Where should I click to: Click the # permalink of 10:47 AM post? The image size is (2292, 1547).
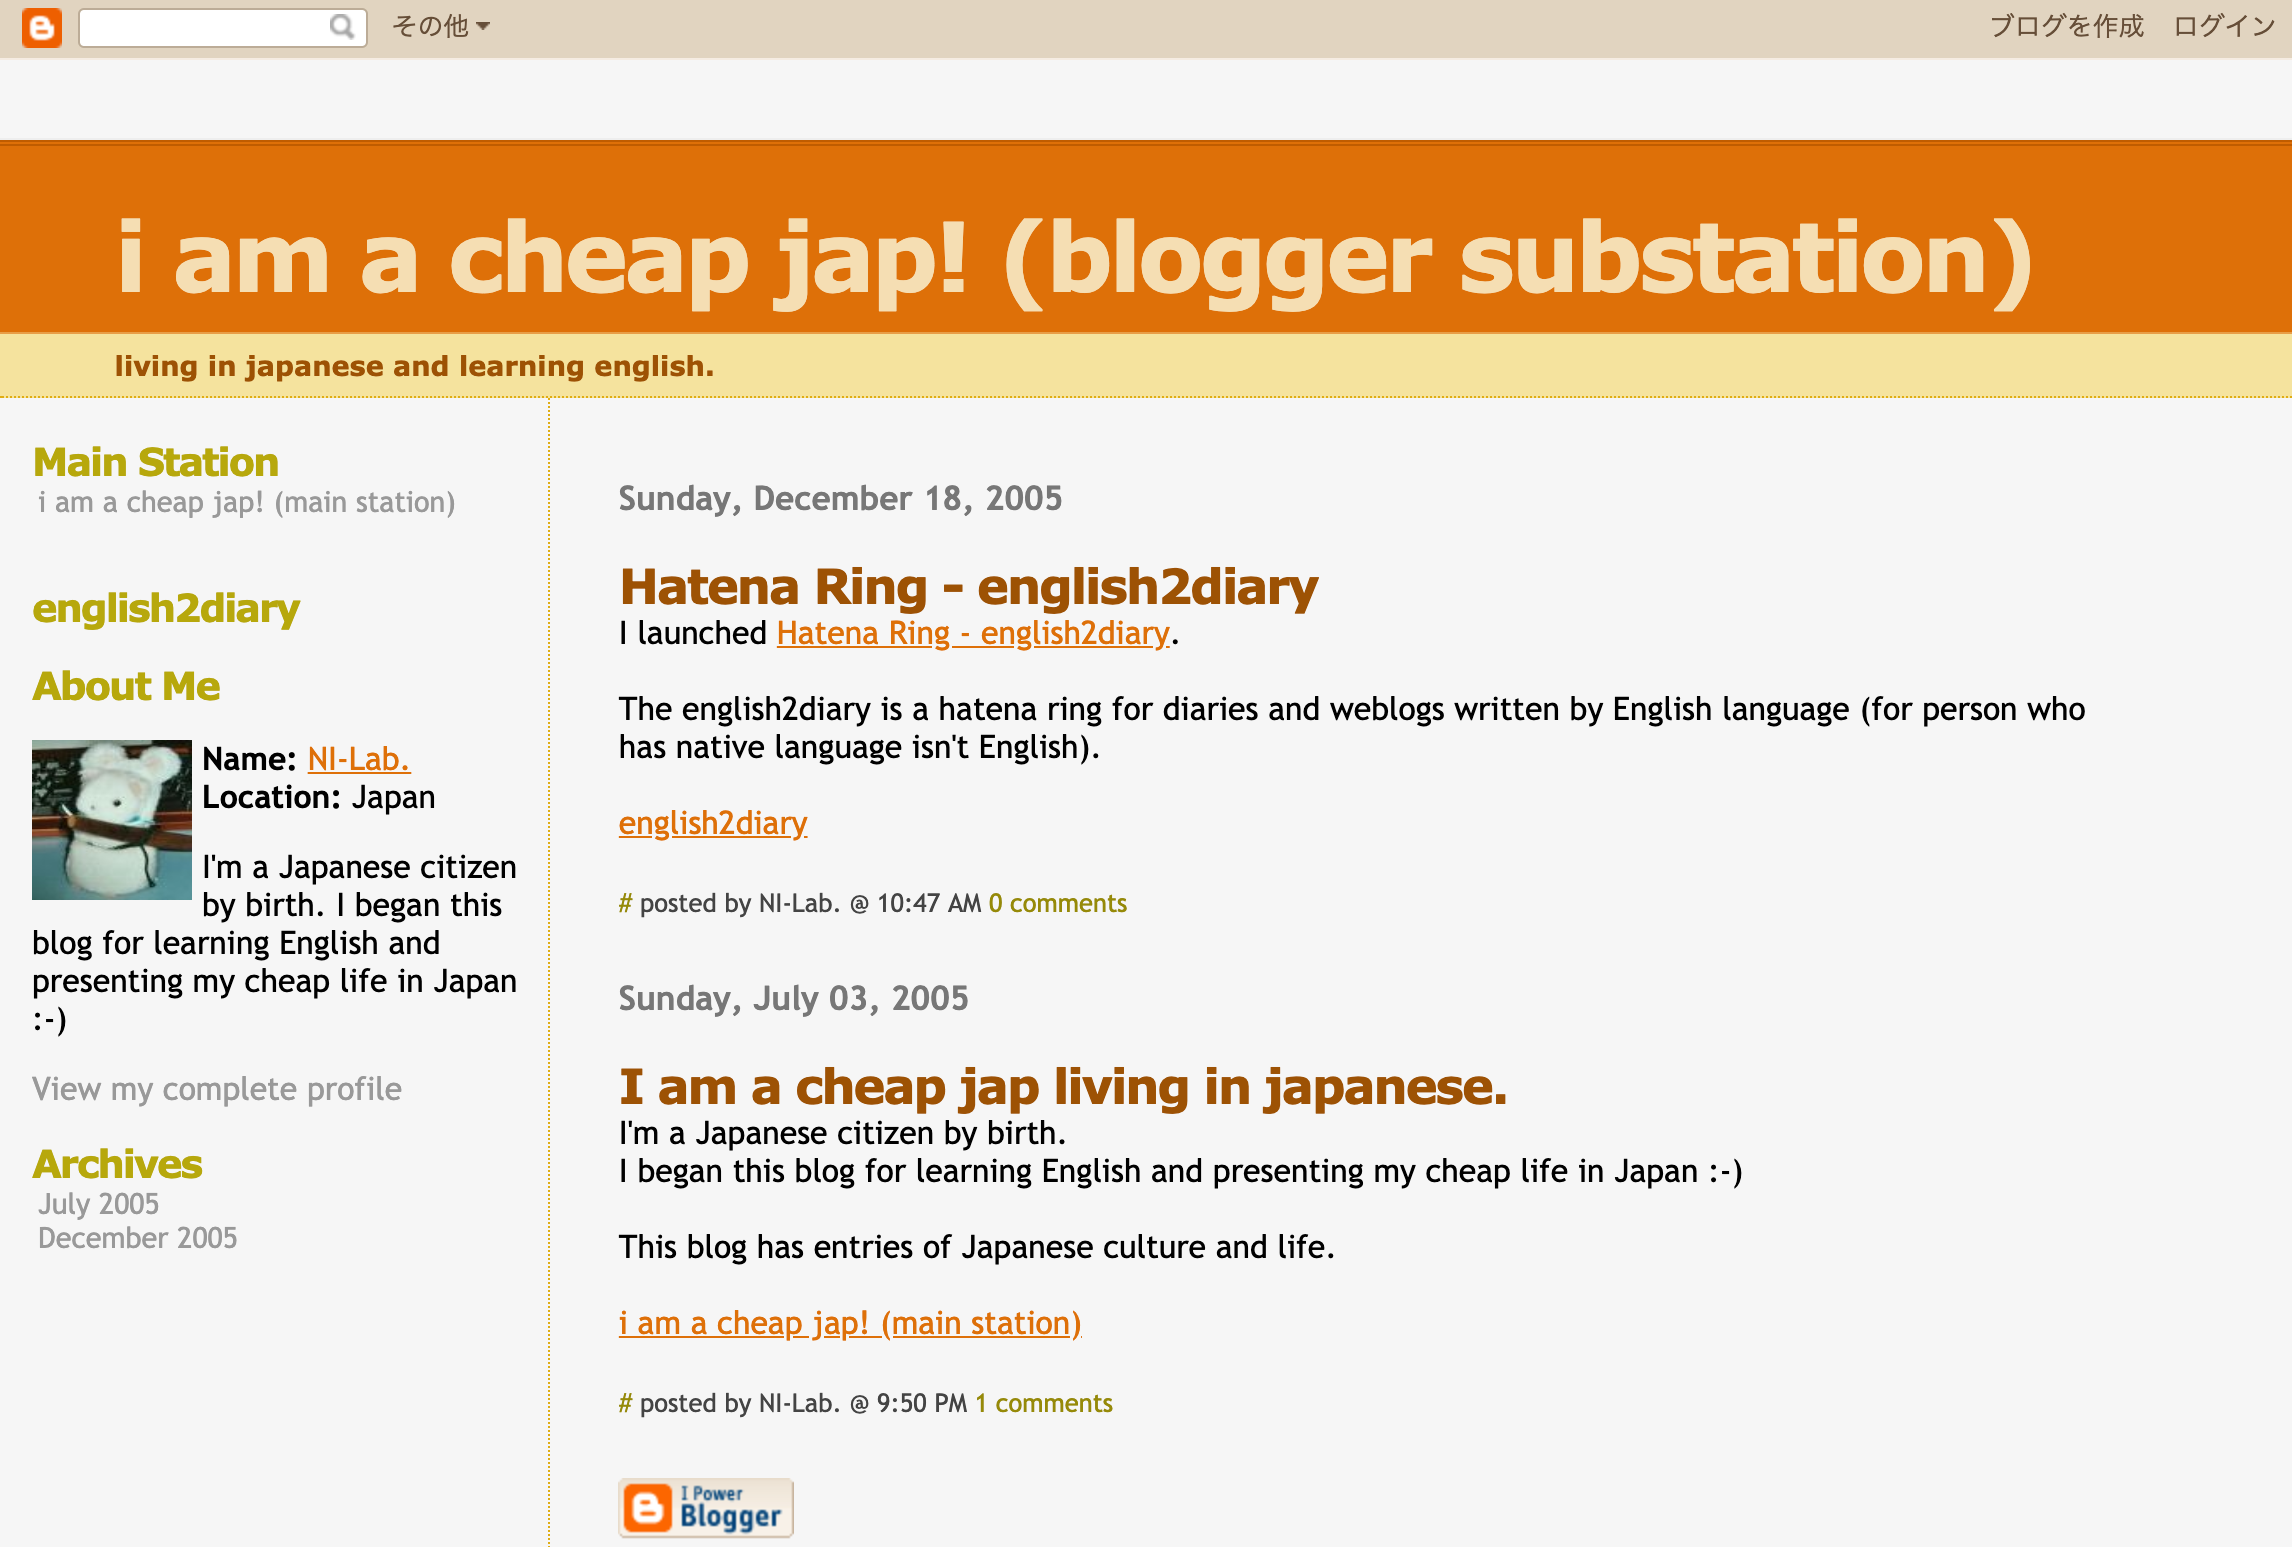tap(625, 904)
